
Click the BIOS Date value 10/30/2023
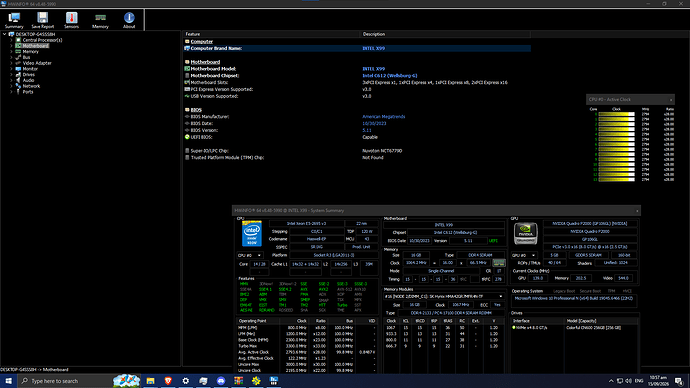374,124
